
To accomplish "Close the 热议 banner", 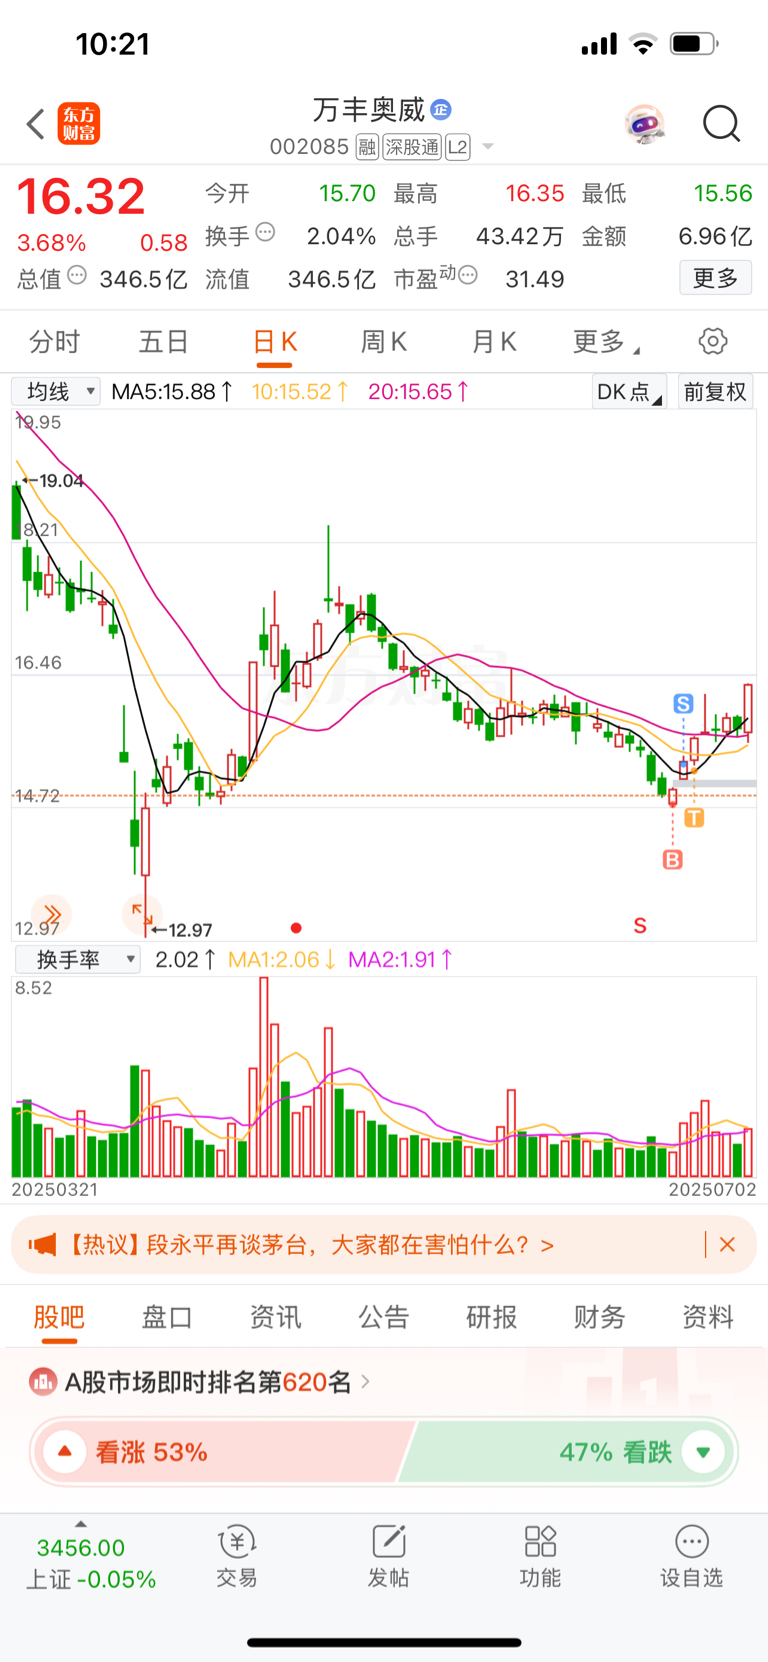I will (x=727, y=1245).
